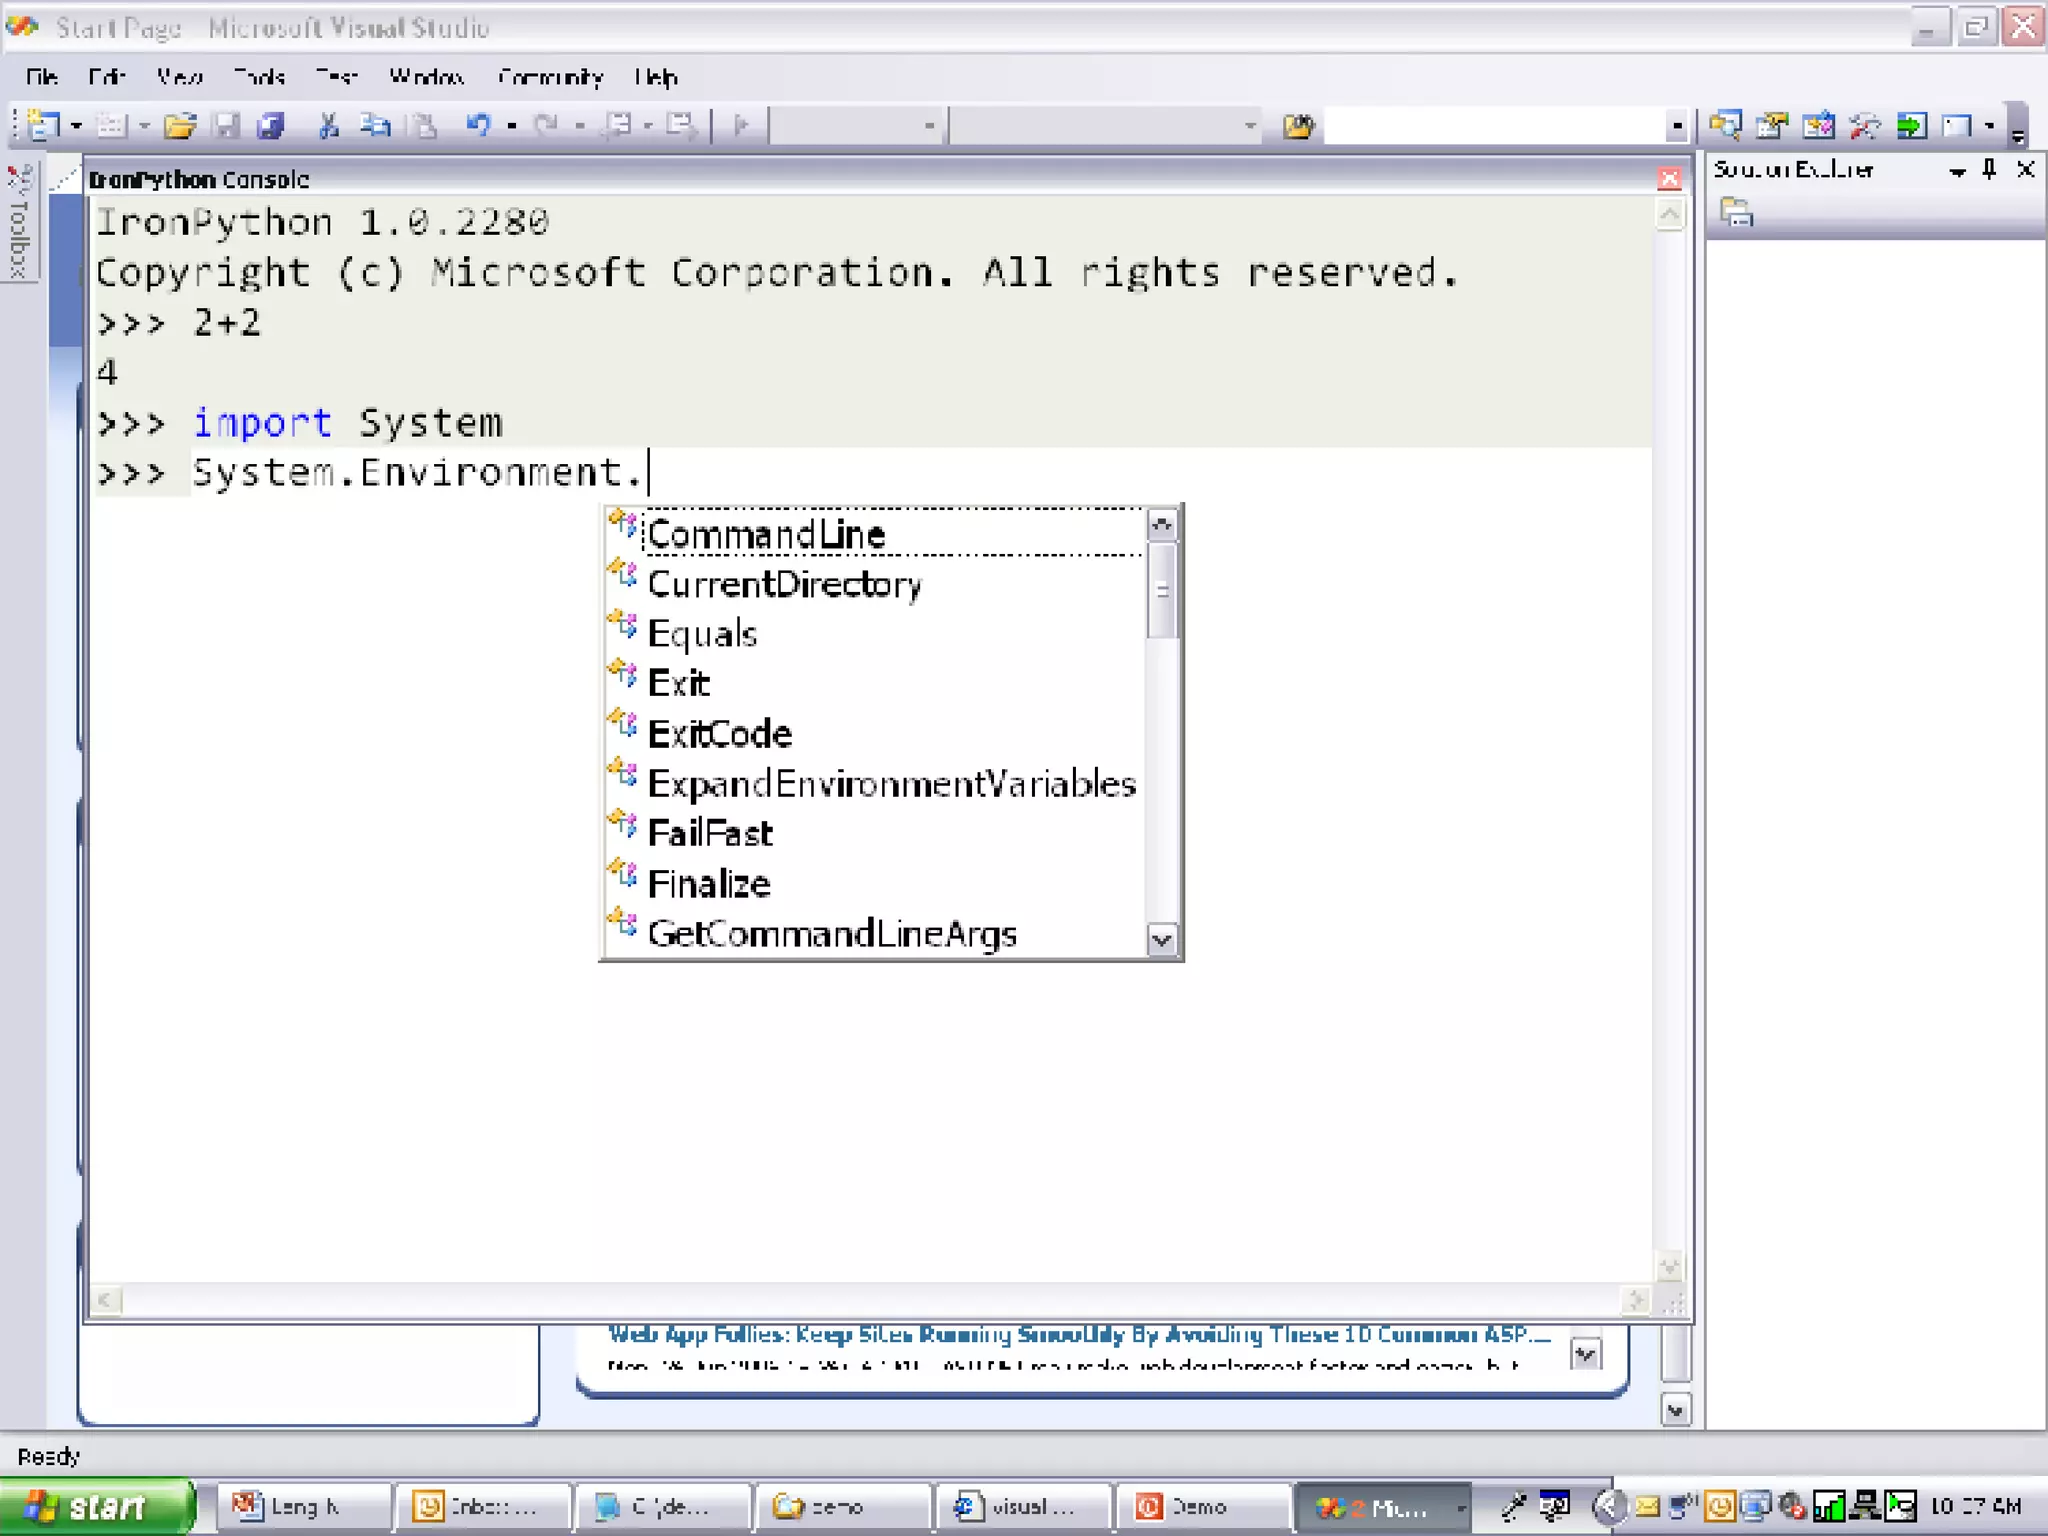This screenshot has width=2048, height=1536.
Task: Click the Object Browser toolbar icon
Action: [1819, 125]
